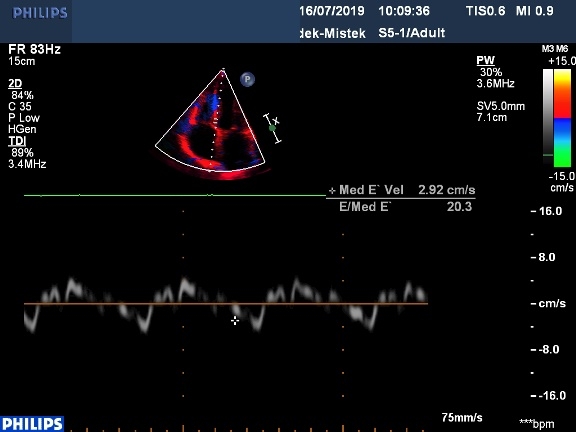Click the 75mm/s sweep speed label
This screenshot has height=432, width=576.
pyautogui.click(x=462, y=418)
